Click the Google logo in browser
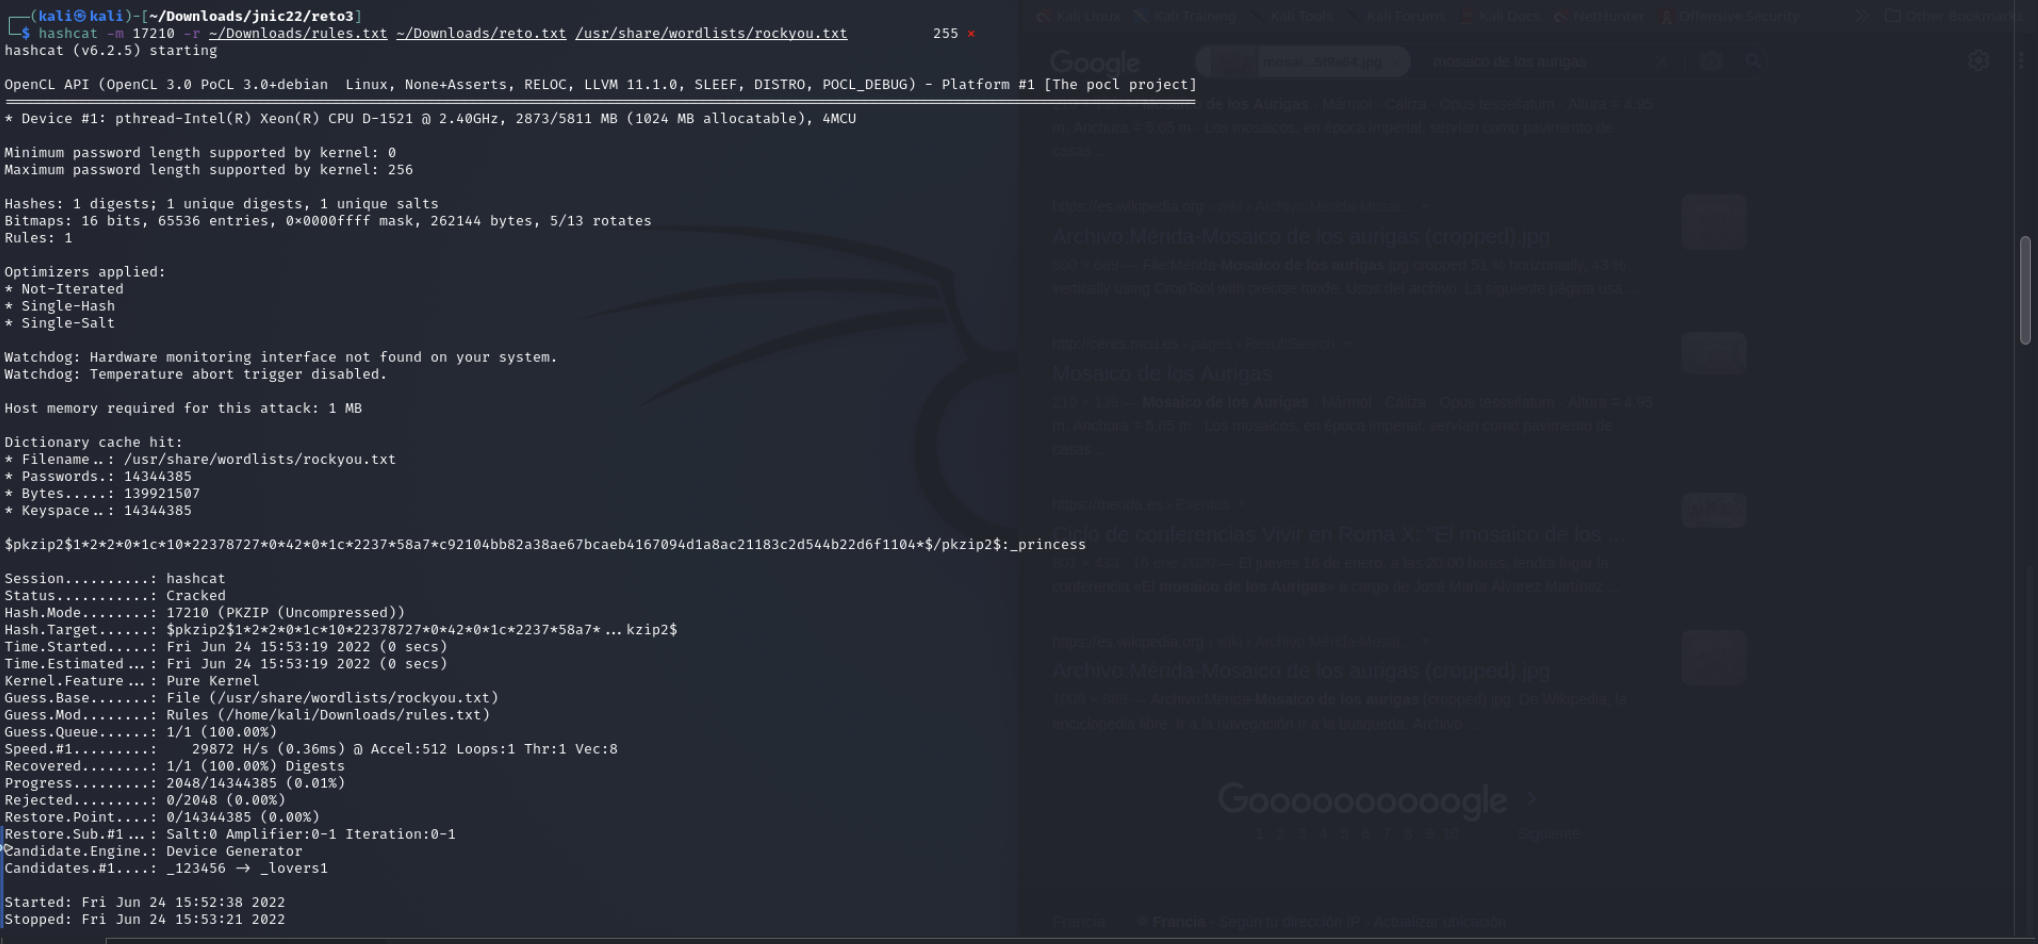 [1095, 62]
